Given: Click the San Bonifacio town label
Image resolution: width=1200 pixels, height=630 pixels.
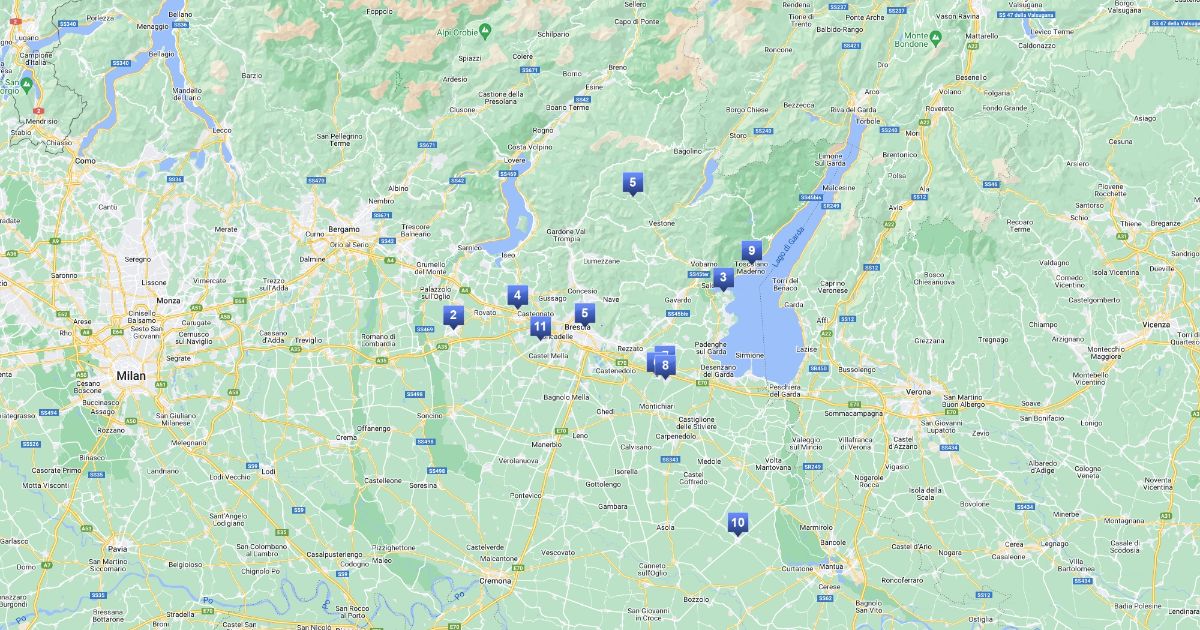Looking at the screenshot, I should 1040,417.
